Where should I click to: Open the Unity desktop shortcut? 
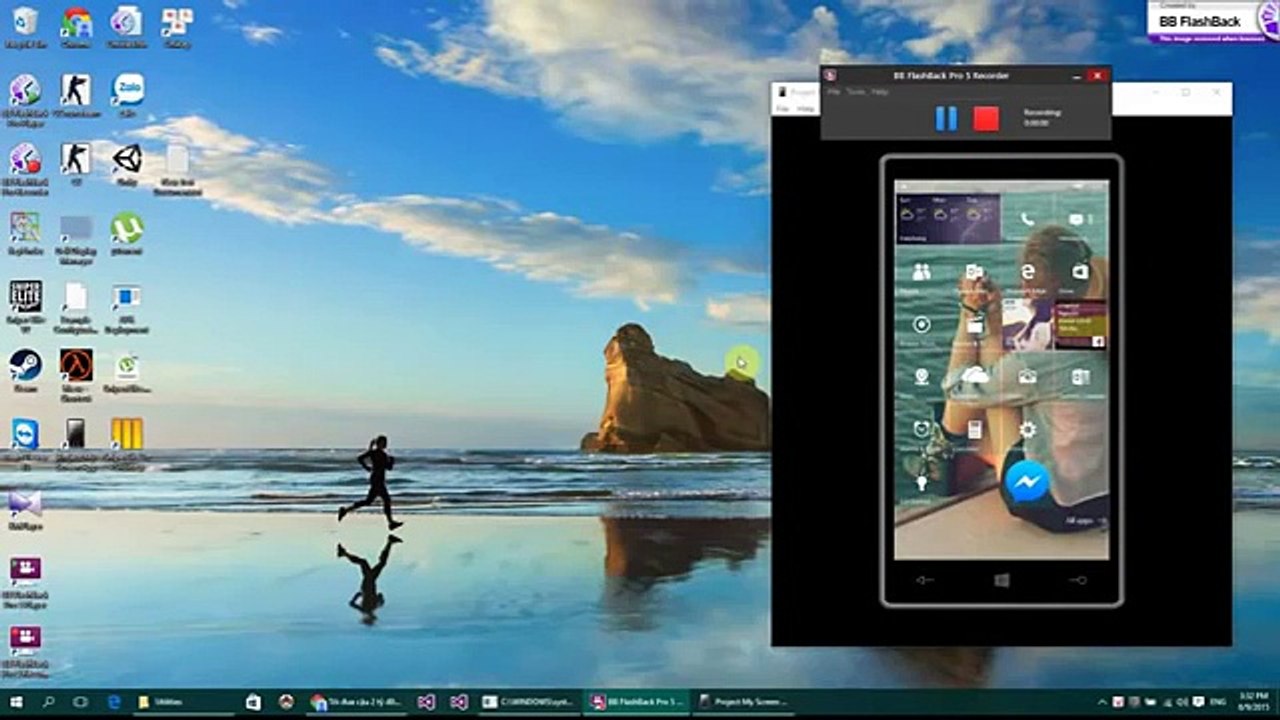pyautogui.click(x=127, y=164)
